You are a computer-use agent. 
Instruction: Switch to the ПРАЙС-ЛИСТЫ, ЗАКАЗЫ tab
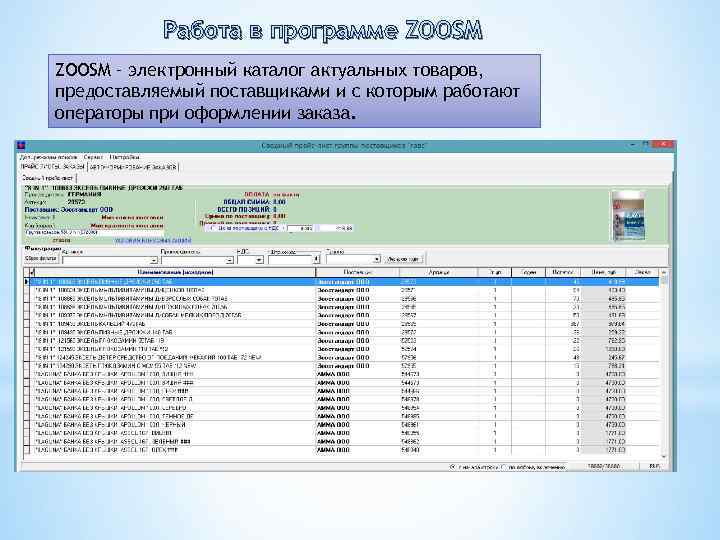click(53, 167)
